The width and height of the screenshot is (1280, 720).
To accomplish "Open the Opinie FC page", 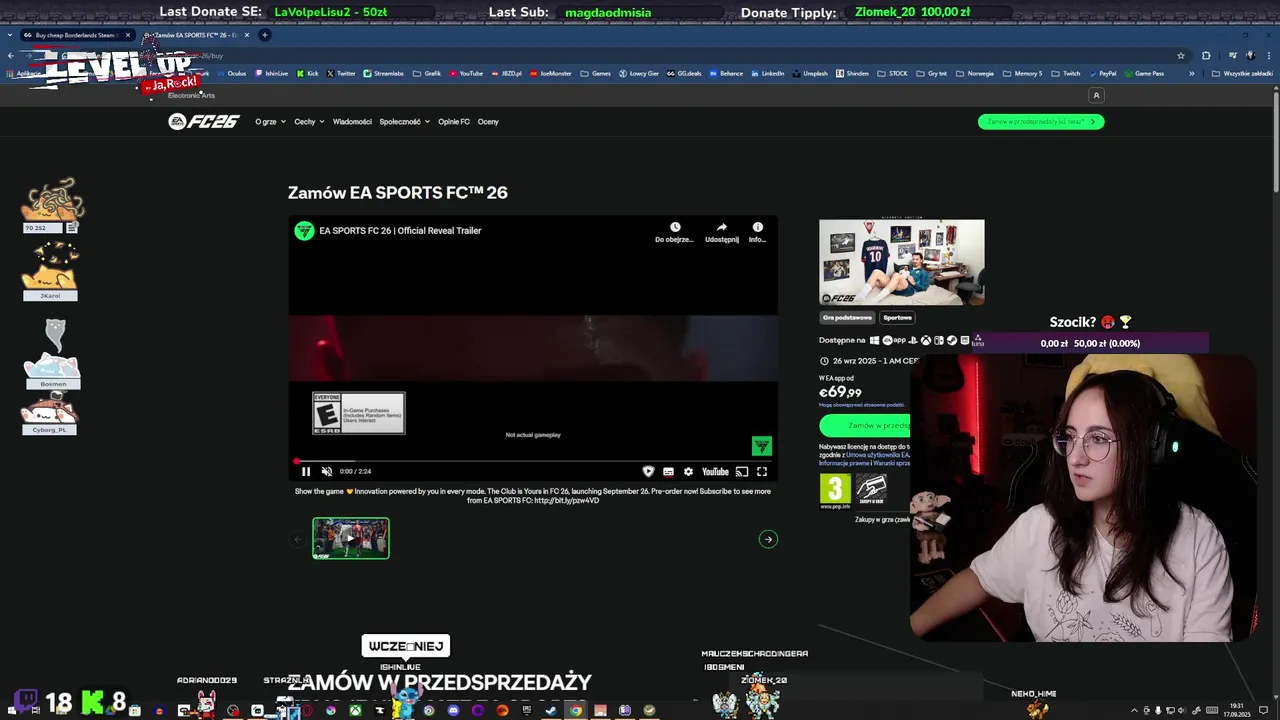I will pyautogui.click(x=454, y=122).
